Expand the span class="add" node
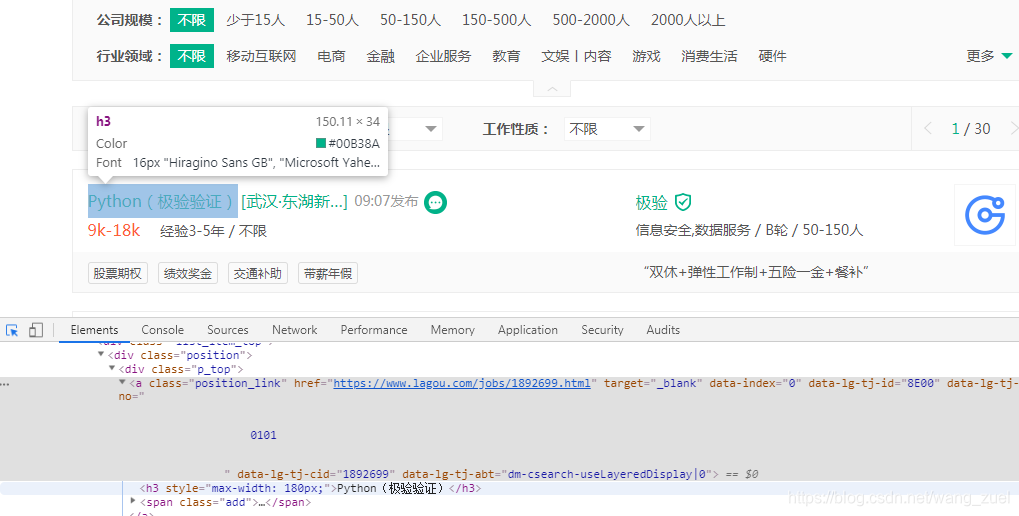The width and height of the screenshot is (1019, 516). click(x=133, y=502)
